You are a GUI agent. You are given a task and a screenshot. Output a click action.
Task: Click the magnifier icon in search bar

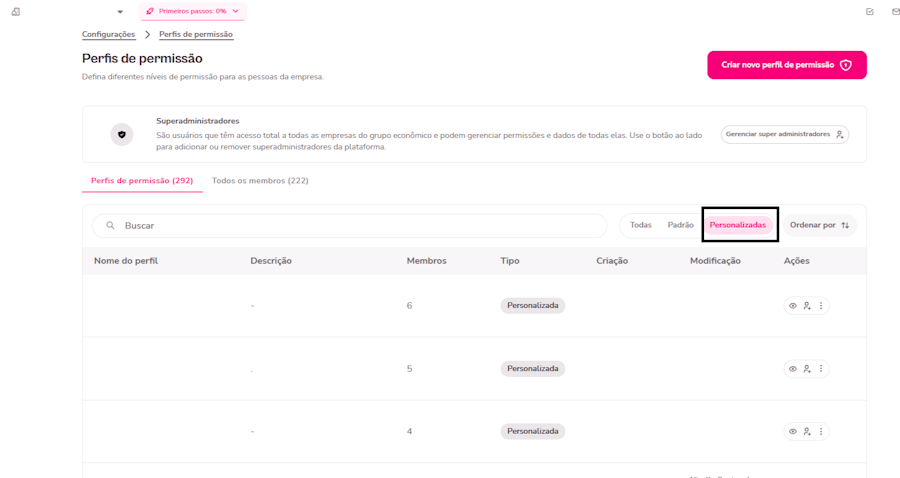coord(110,226)
